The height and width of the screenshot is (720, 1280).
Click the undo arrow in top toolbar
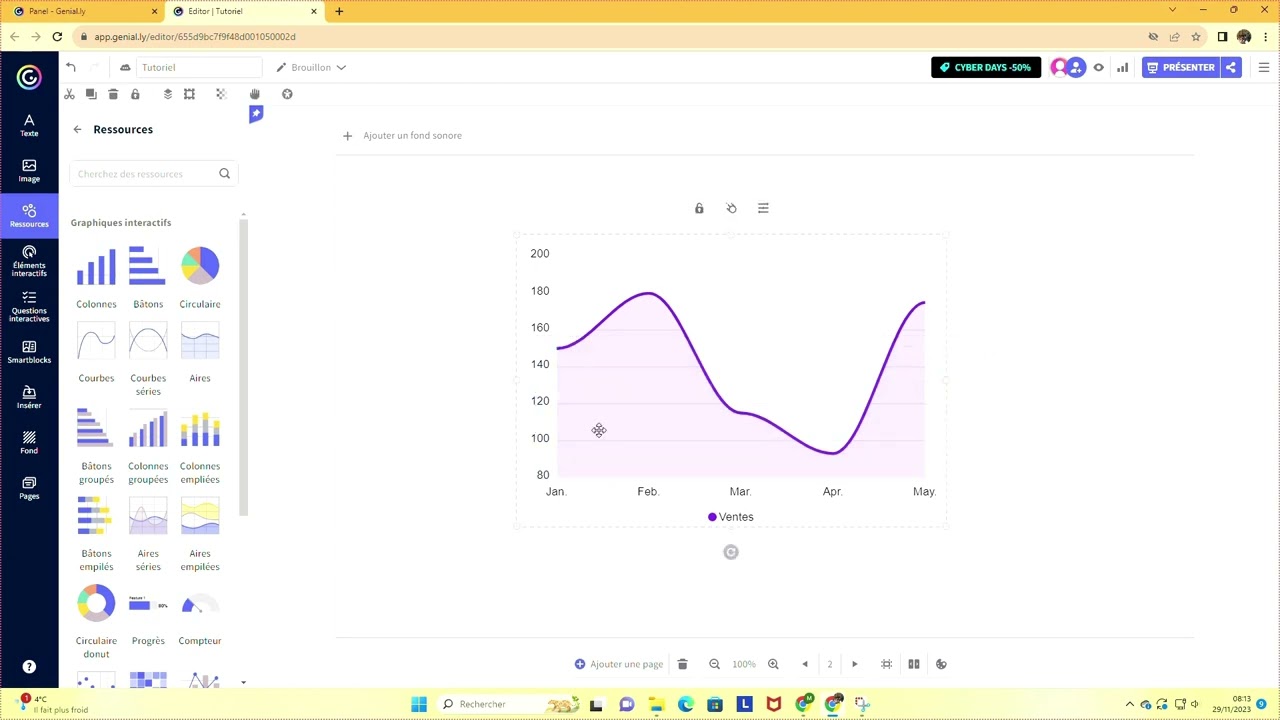pyautogui.click(x=71, y=67)
